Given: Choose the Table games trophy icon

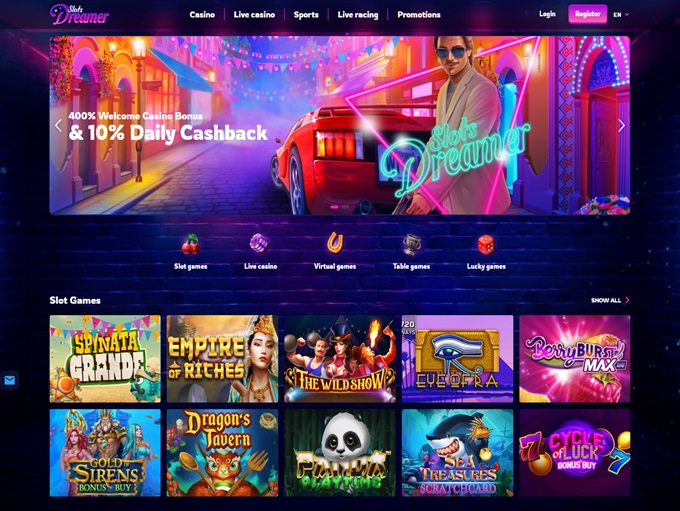Looking at the screenshot, I should point(412,245).
